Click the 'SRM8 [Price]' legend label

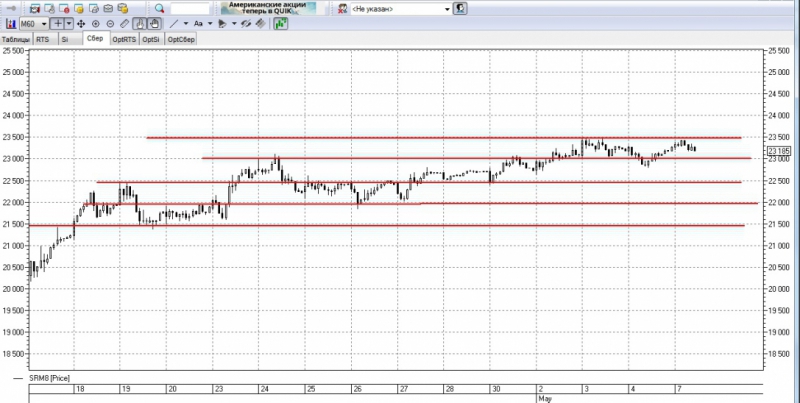tap(49, 378)
